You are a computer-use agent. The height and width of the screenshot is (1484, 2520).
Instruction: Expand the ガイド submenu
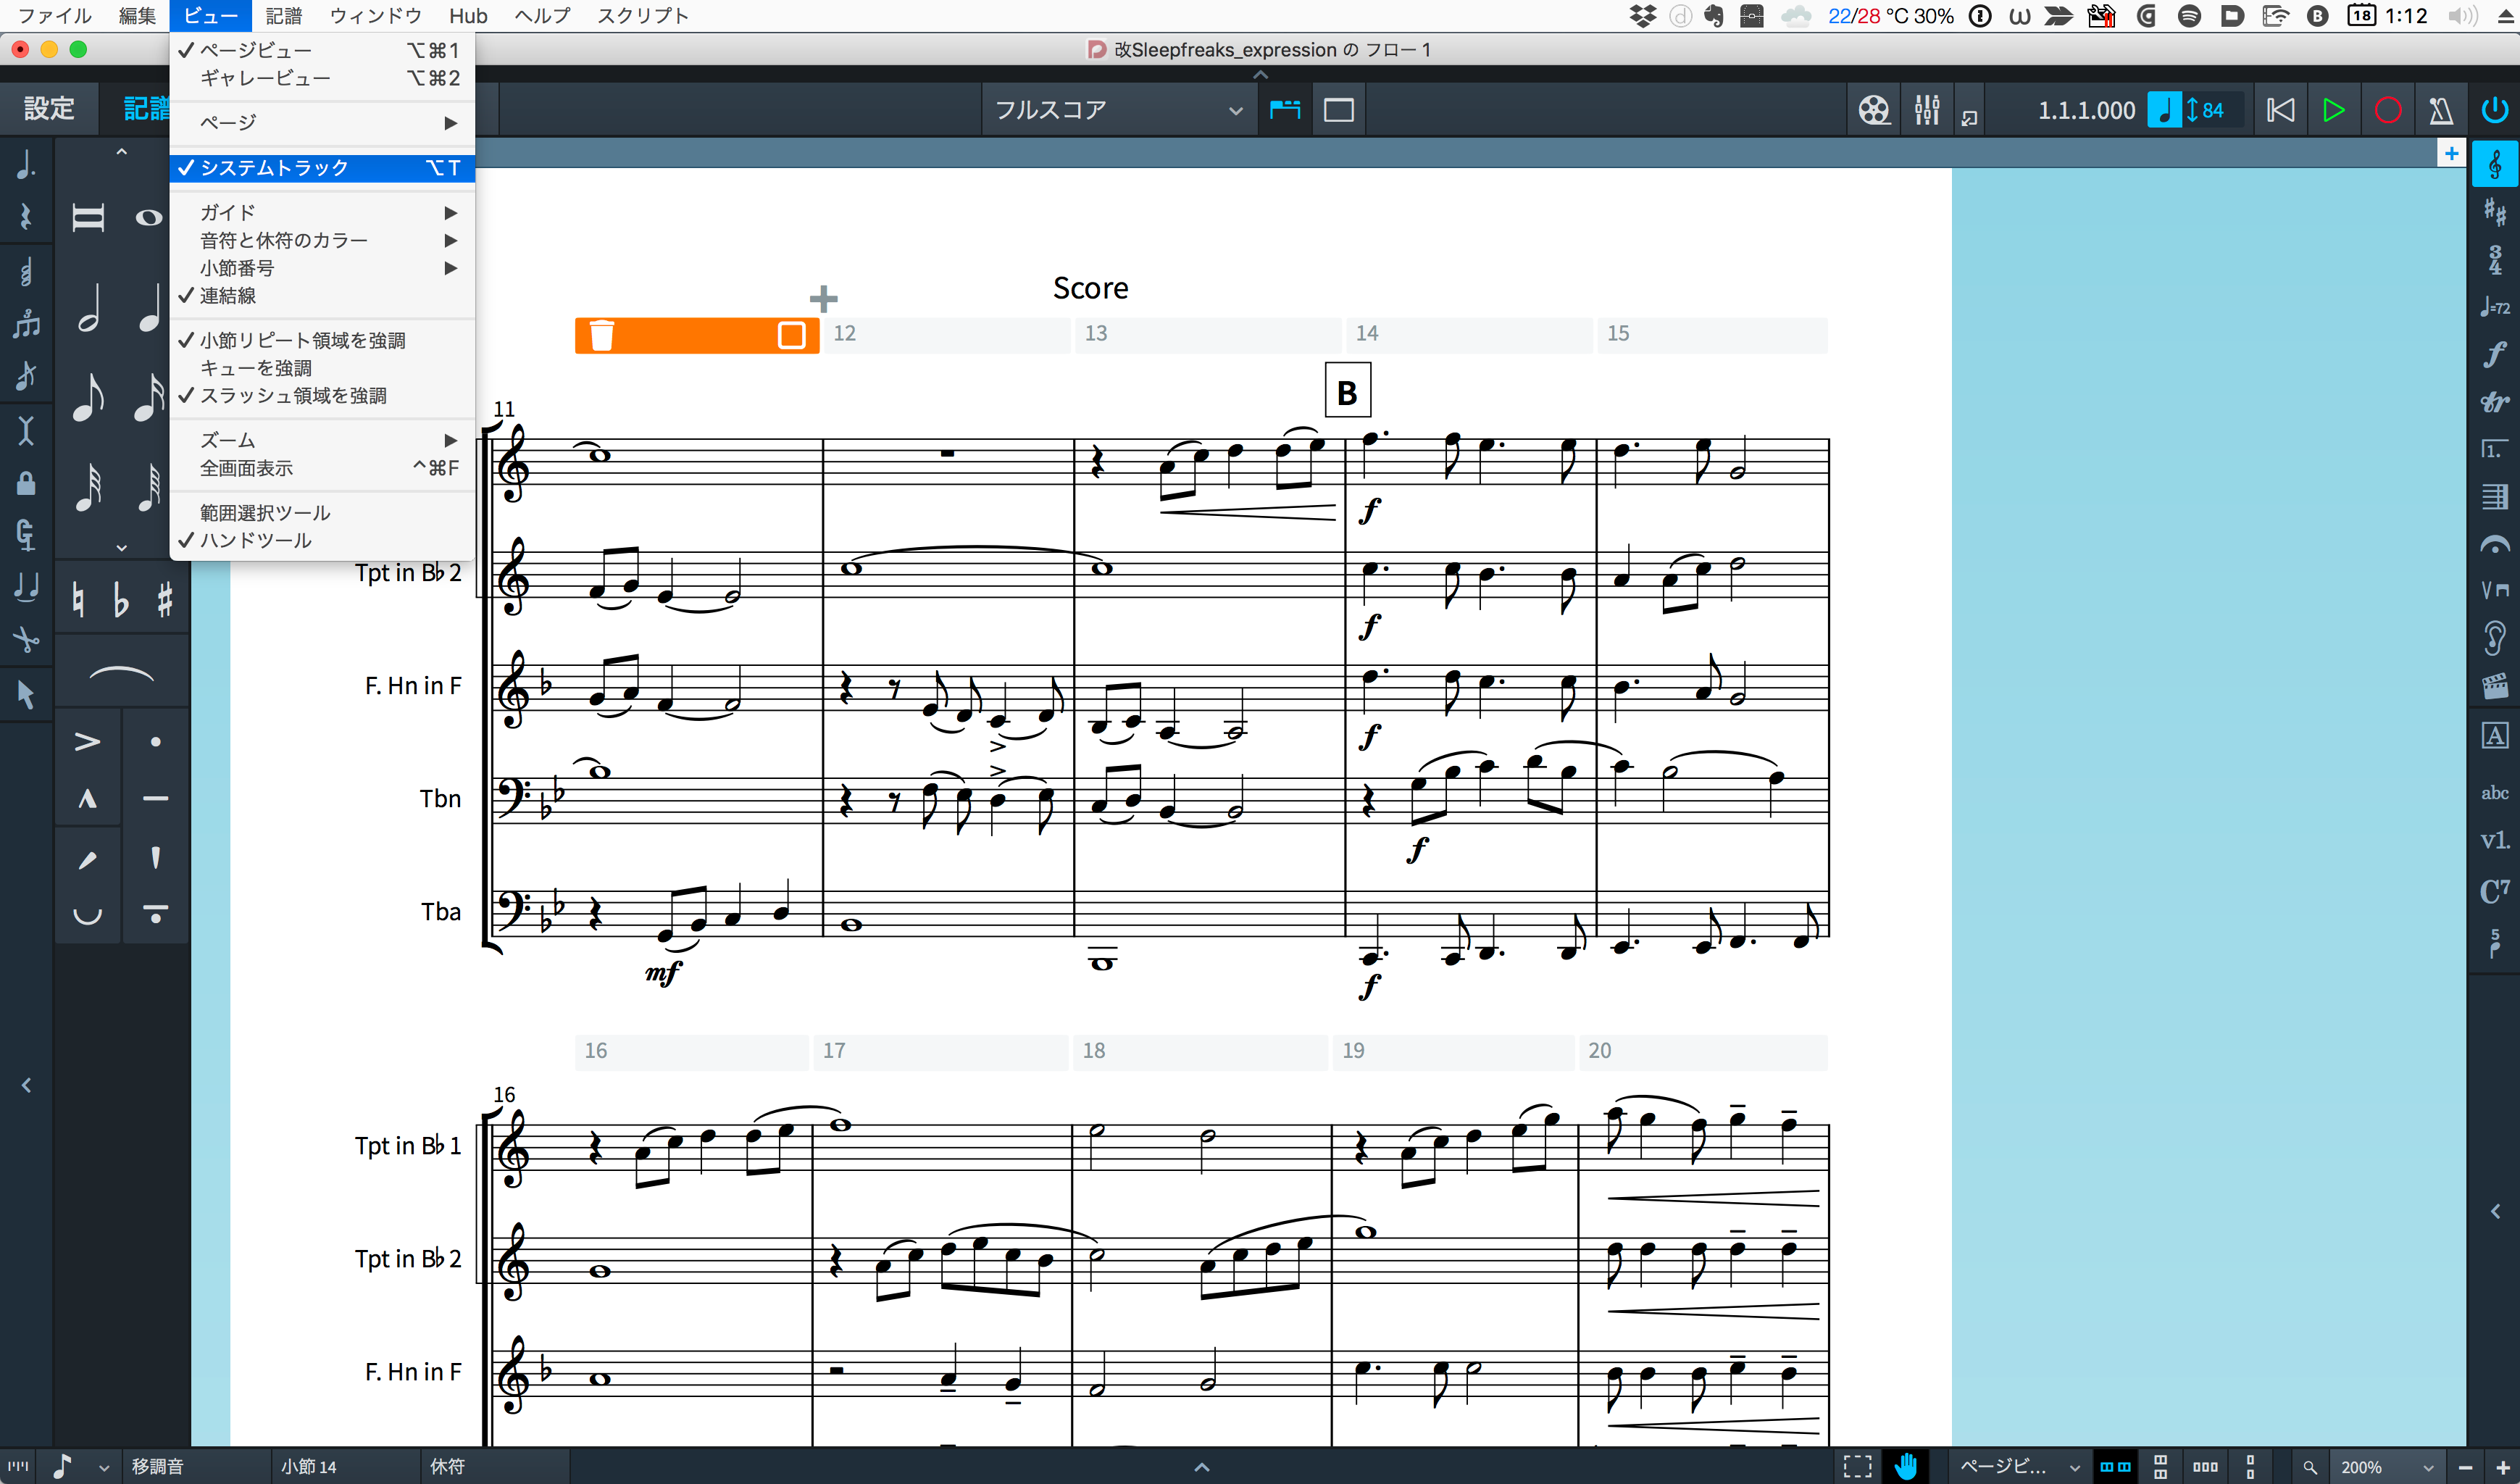[322, 213]
